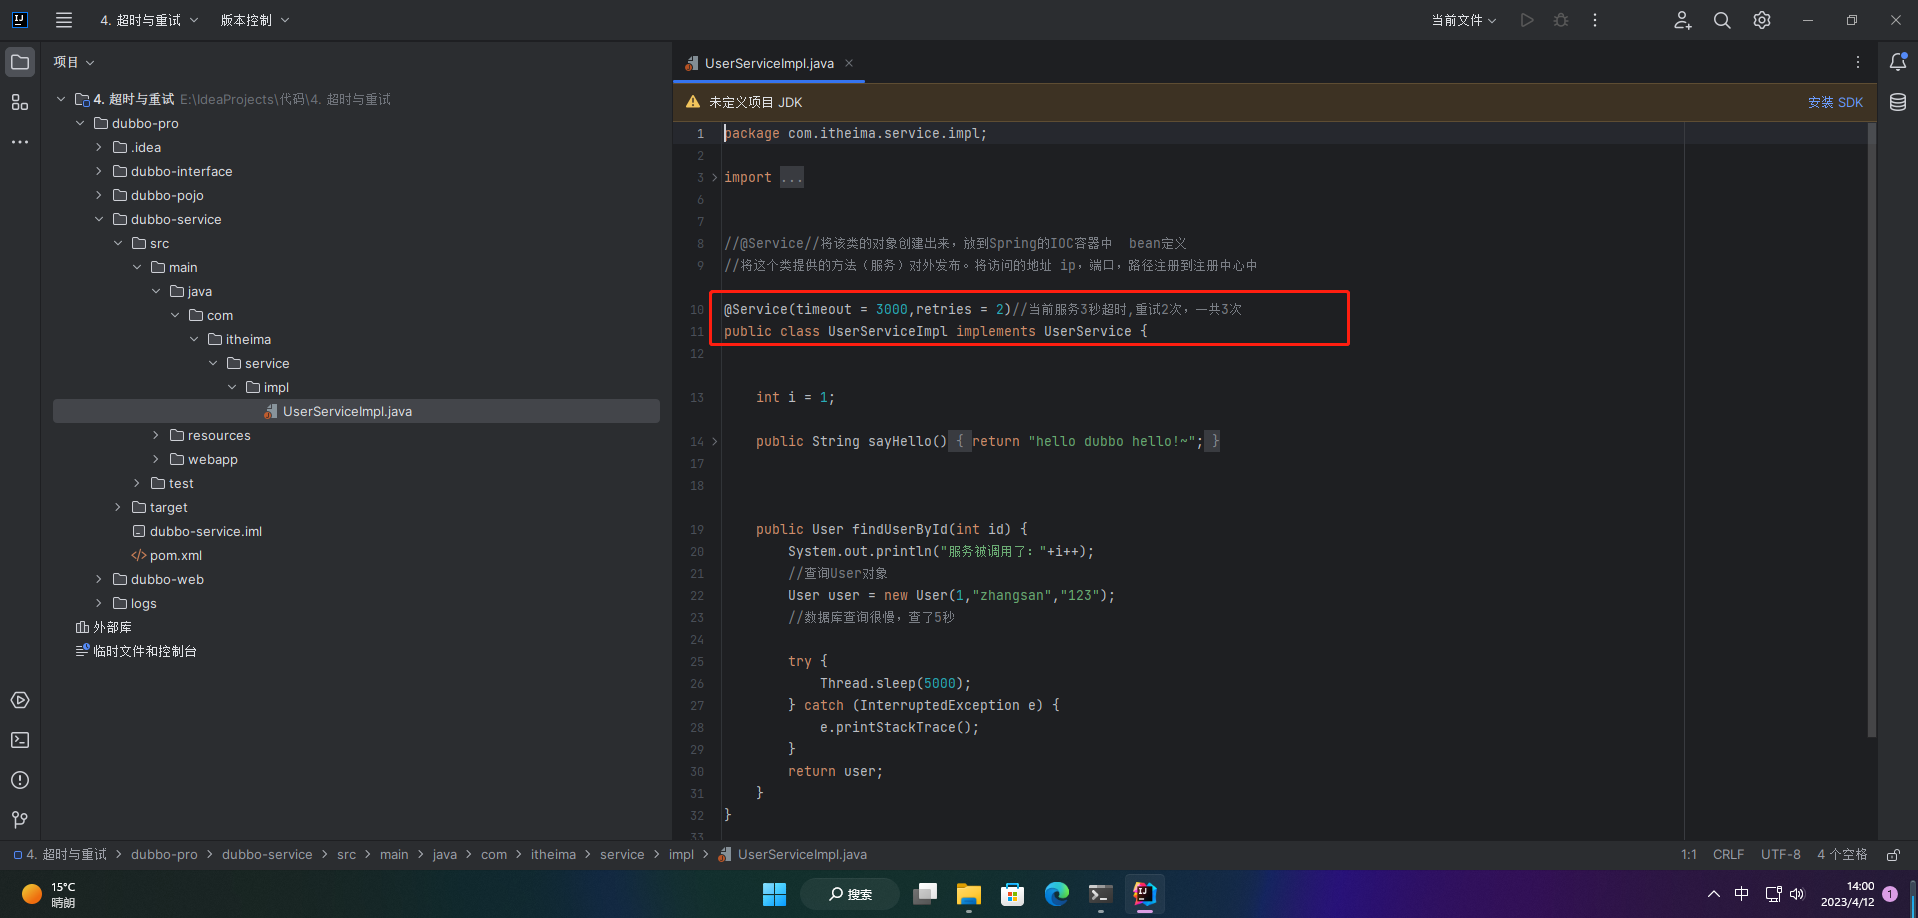
Task: Toggle read-only lock for the file
Action: pos(1892,855)
